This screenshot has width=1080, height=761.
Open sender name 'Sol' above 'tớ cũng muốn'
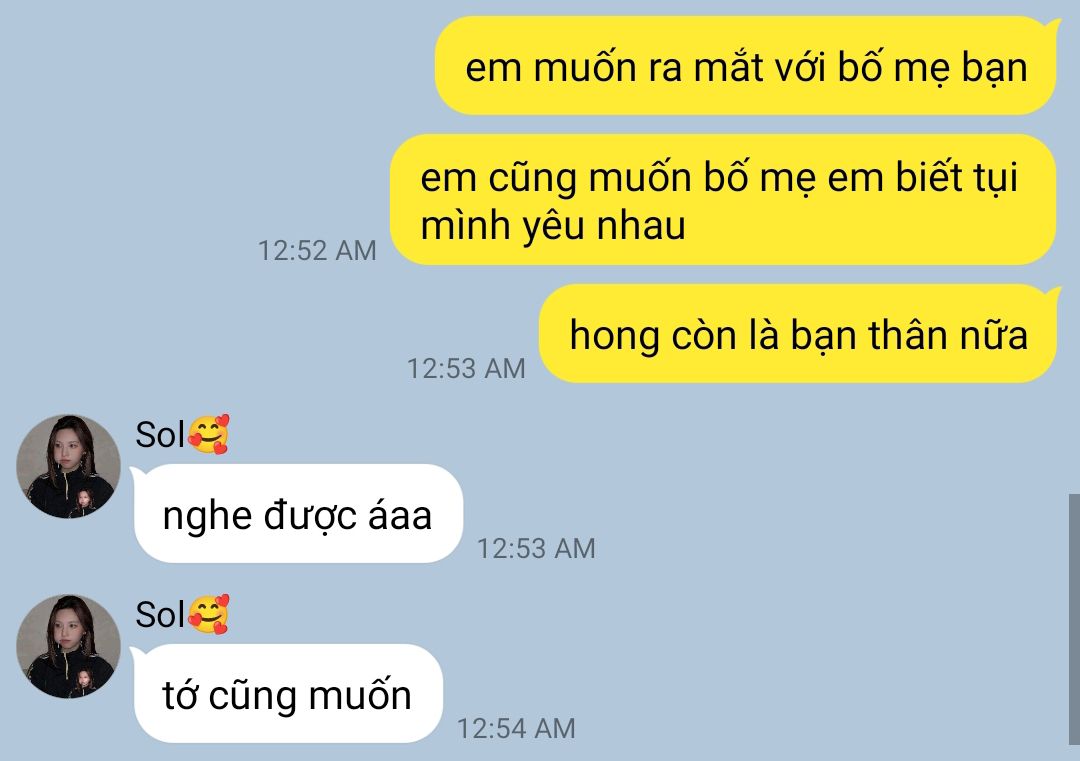[x=160, y=614]
